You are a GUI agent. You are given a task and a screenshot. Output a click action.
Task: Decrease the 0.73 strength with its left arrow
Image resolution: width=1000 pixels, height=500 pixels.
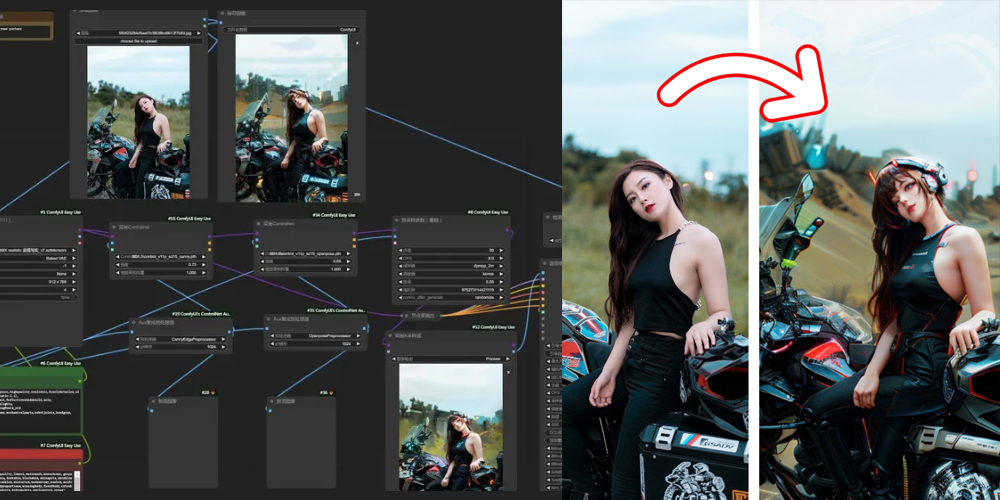pos(117,264)
